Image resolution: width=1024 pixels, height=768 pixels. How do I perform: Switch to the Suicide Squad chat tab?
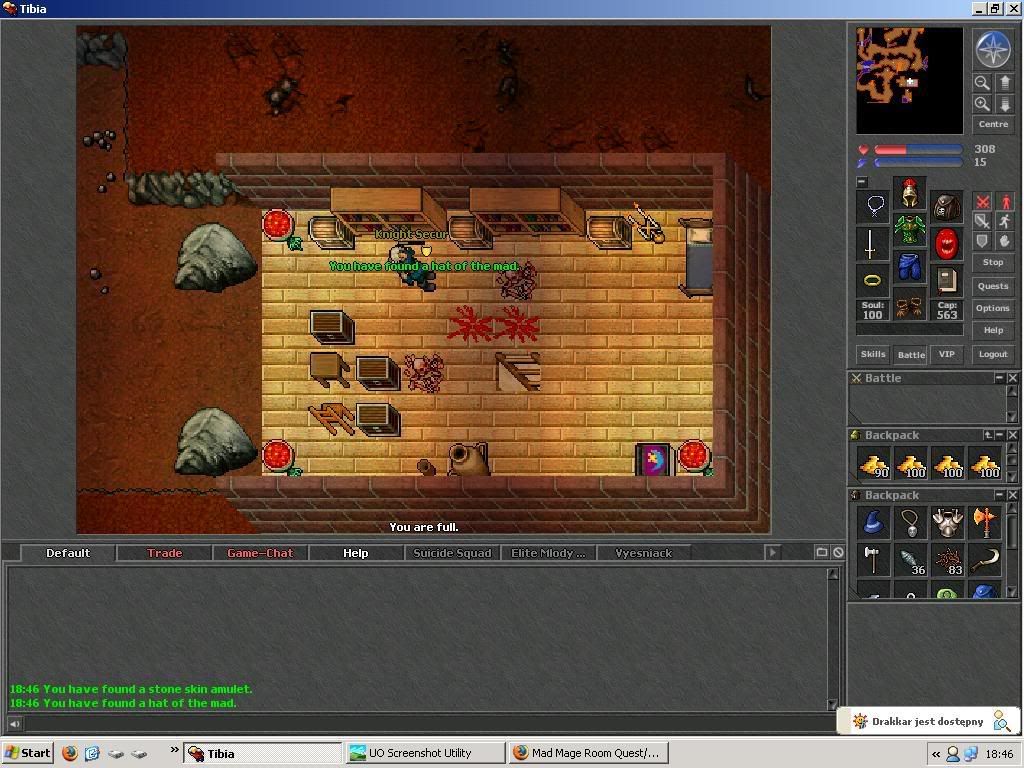tap(452, 553)
